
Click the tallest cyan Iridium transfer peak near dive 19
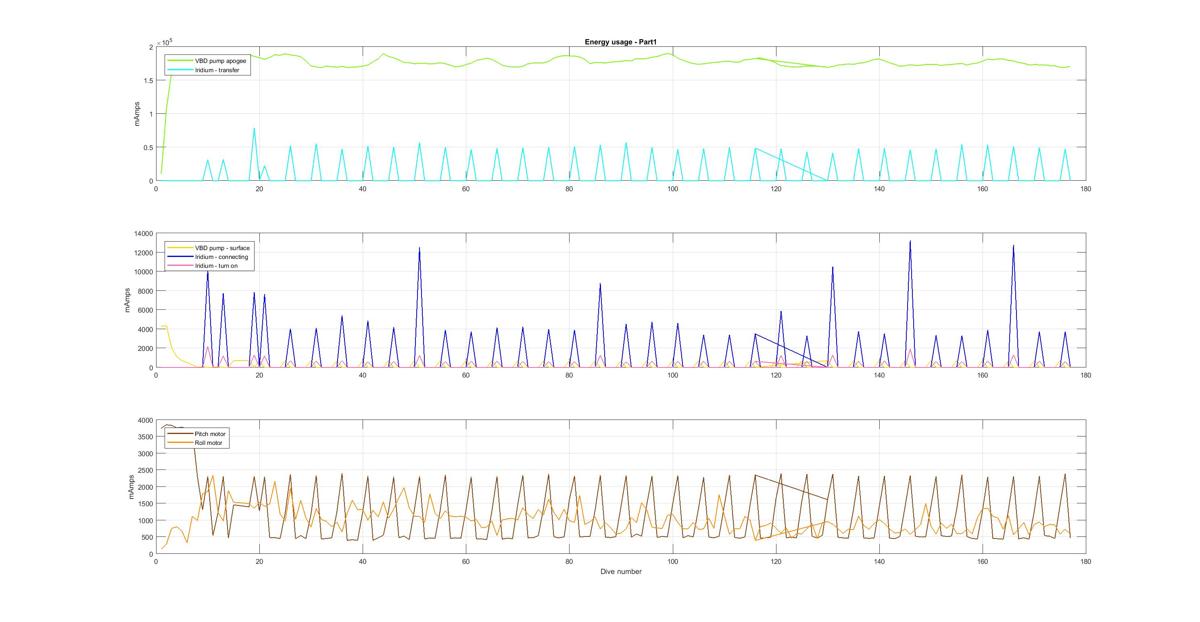click(x=254, y=129)
